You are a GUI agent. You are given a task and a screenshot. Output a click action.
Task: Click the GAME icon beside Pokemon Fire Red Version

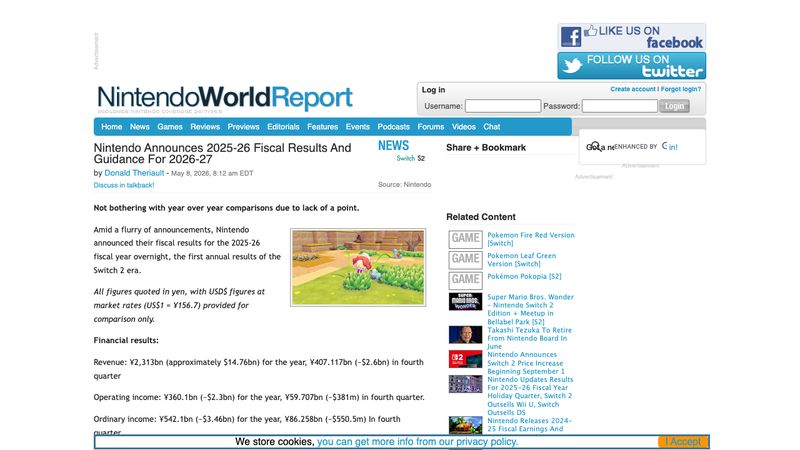tap(465, 239)
